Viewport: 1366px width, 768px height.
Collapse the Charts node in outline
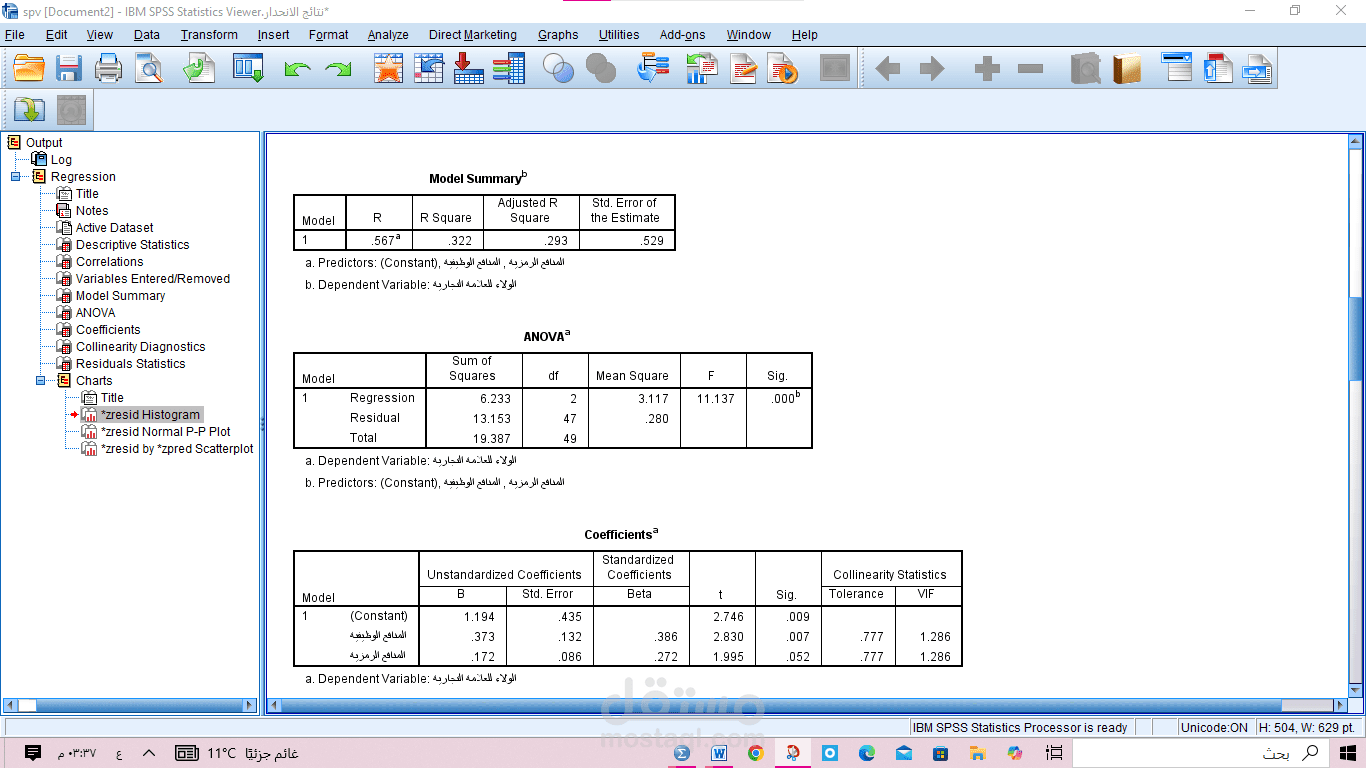tap(41, 381)
